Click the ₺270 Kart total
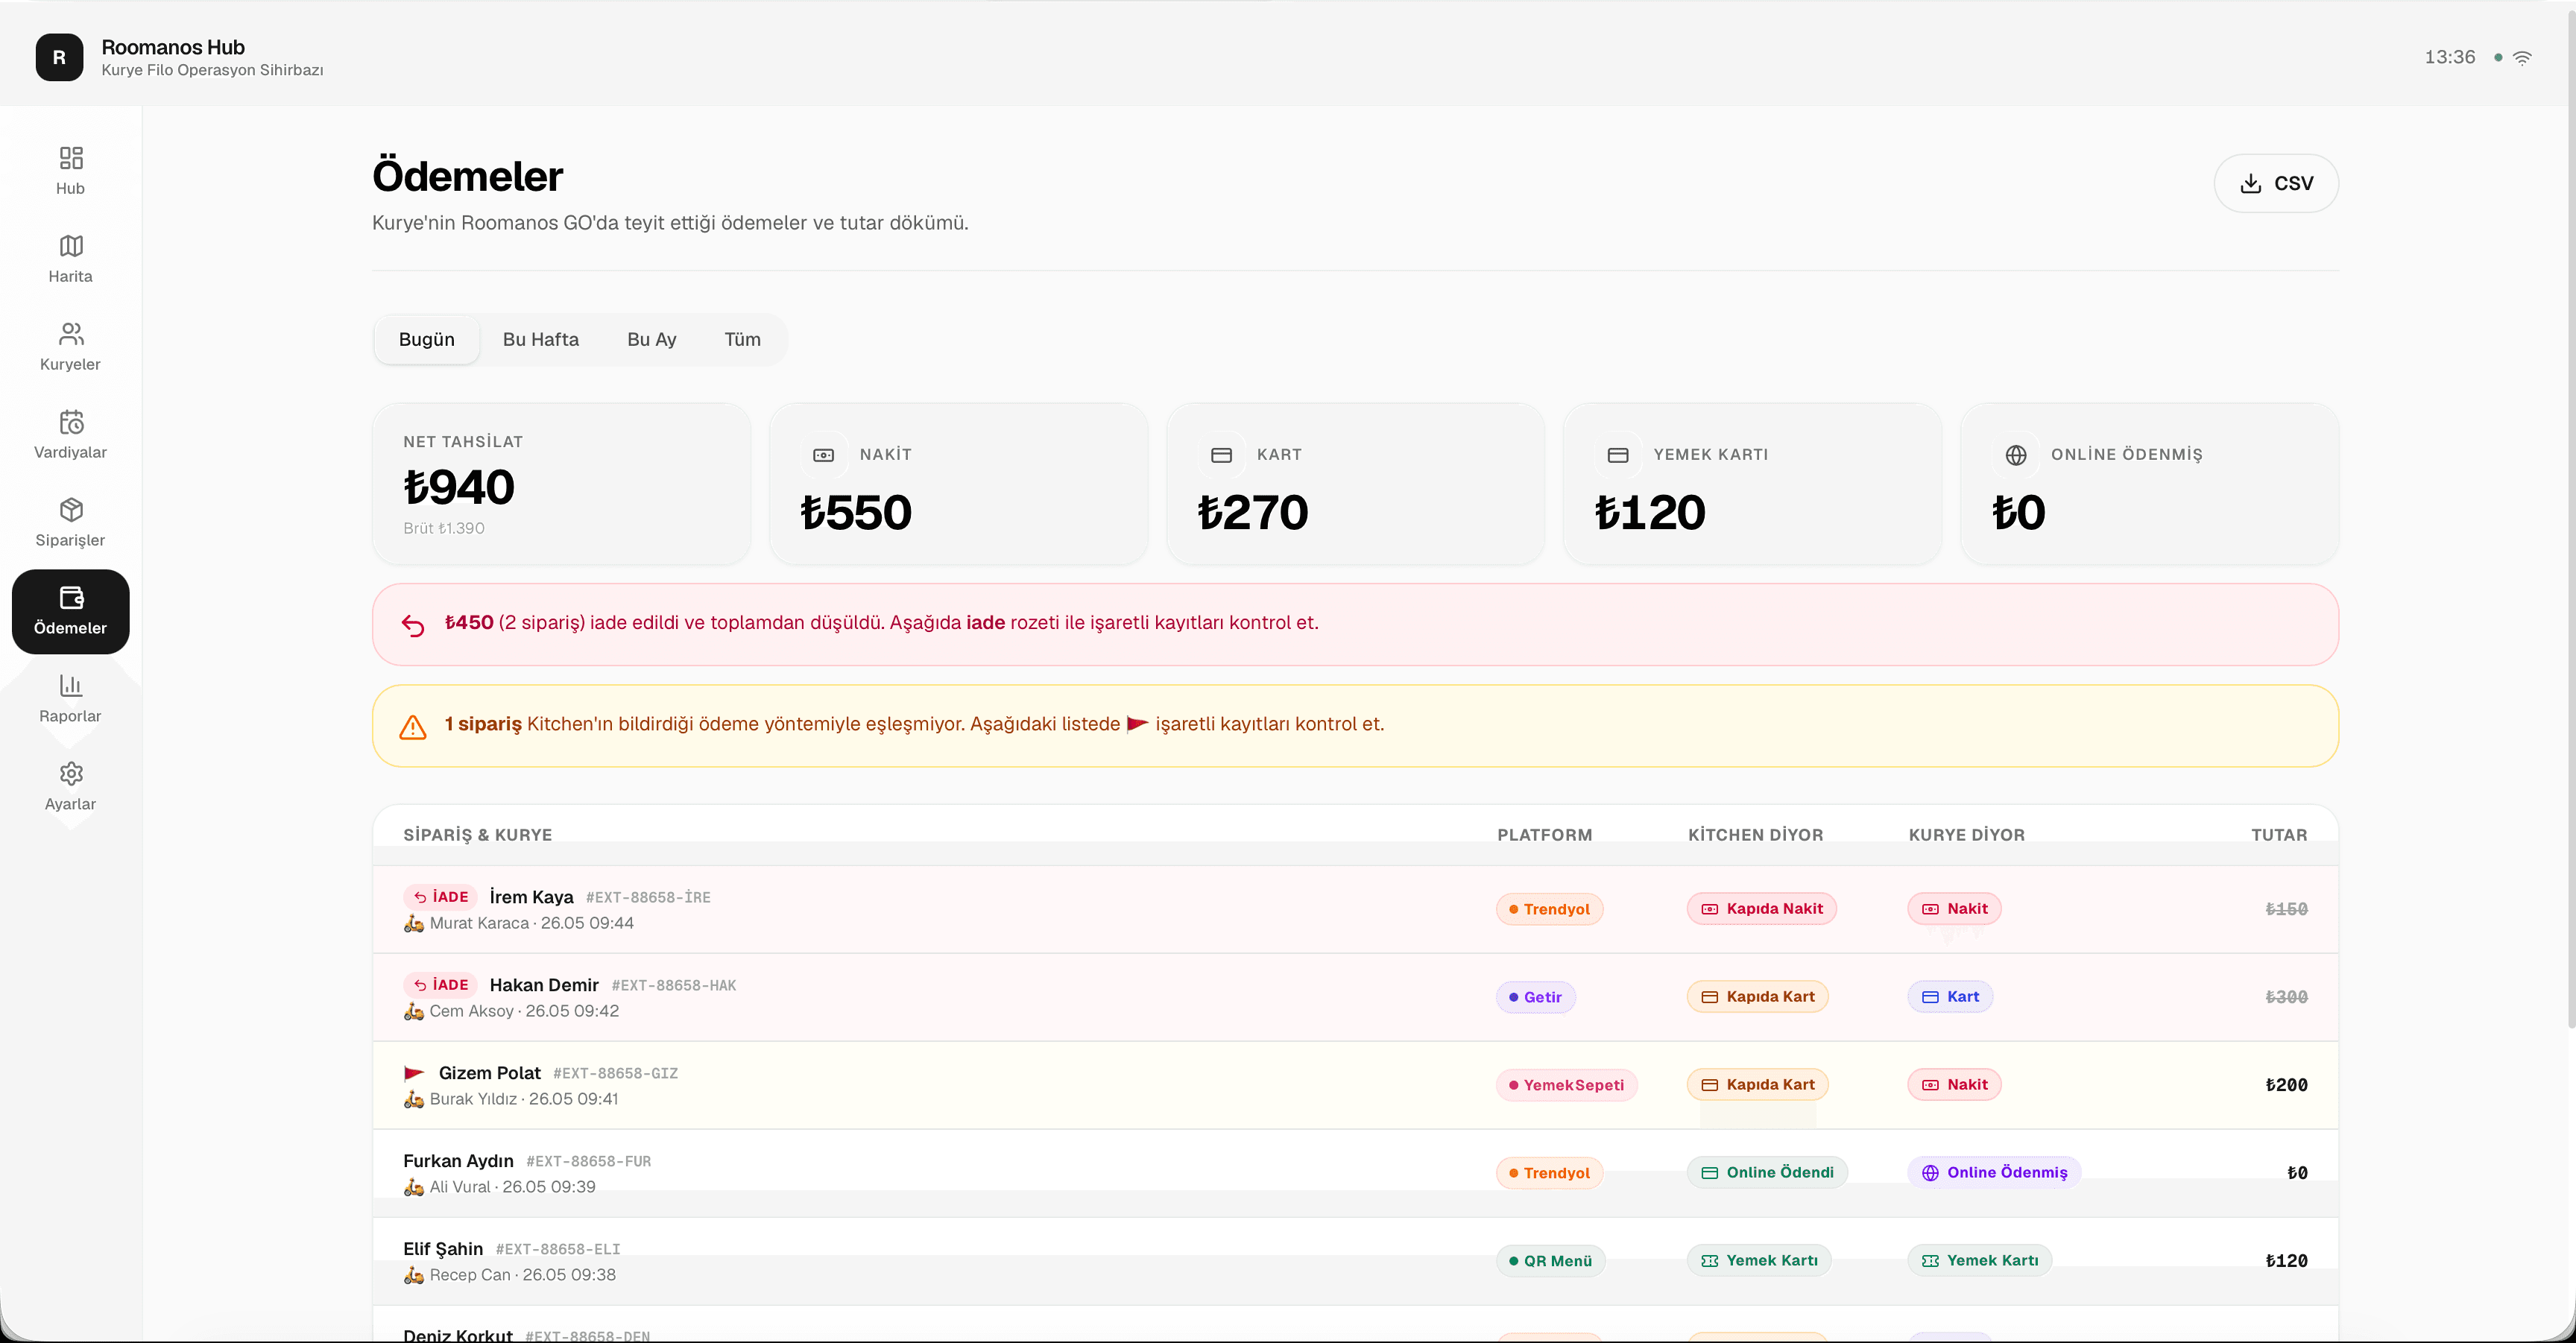The width and height of the screenshot is (2576, 1343). tap(1253, 512)
